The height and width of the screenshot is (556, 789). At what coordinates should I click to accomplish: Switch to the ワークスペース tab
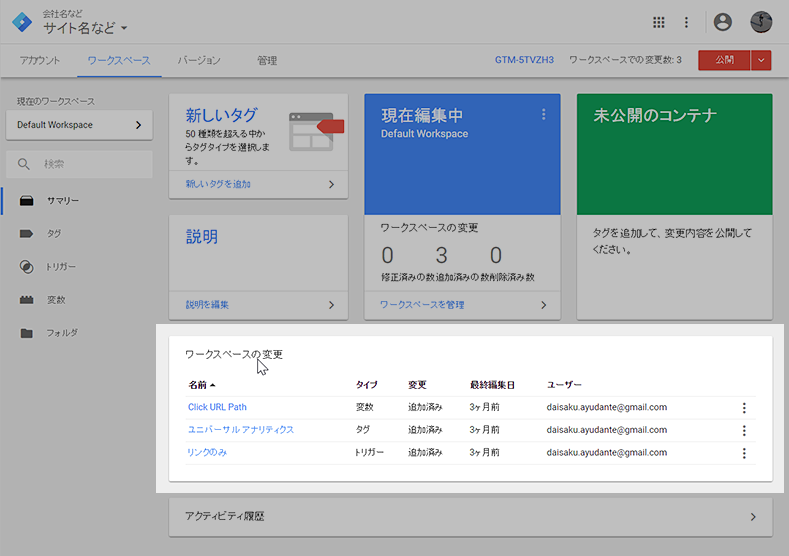coord(119,60)
